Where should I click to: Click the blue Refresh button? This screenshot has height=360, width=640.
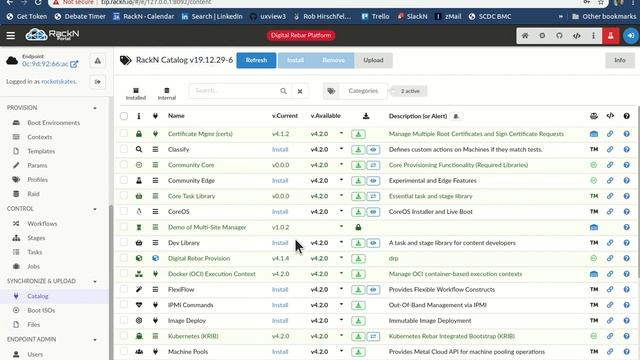coord(256,60)
